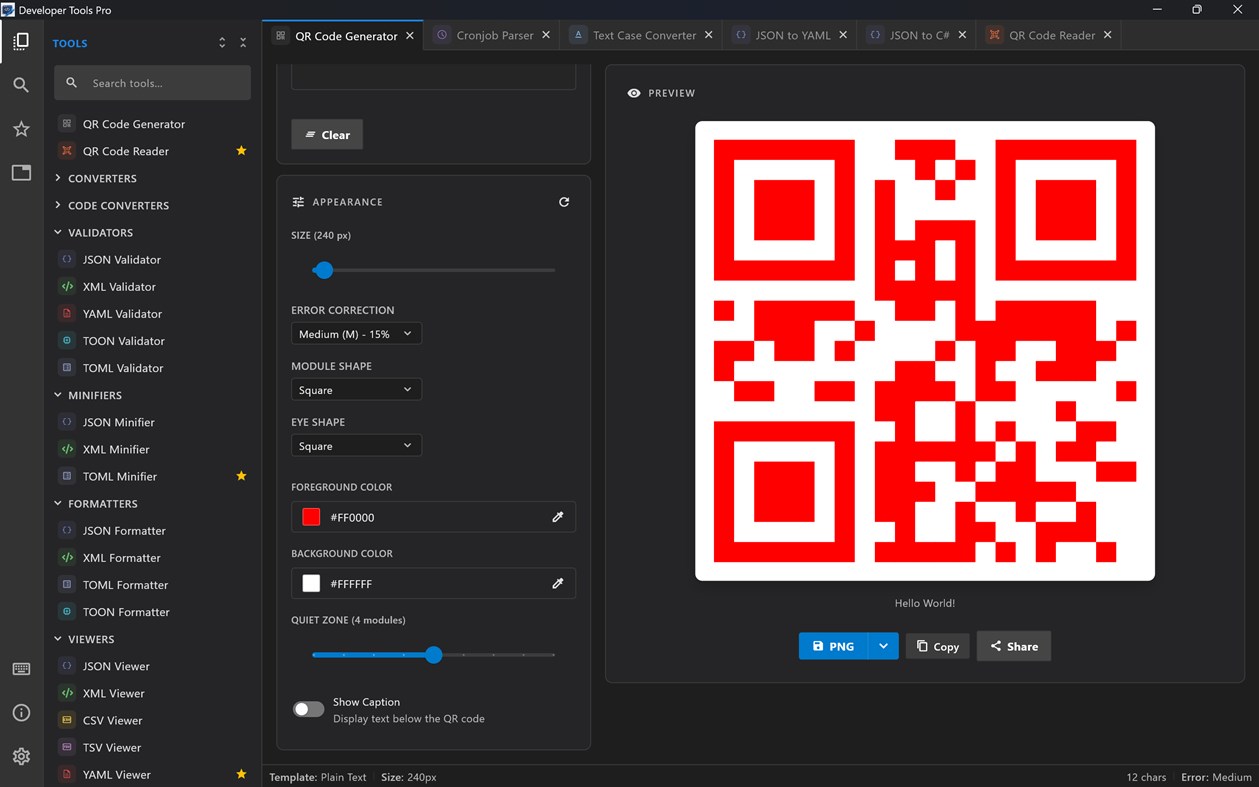Unfavorite TOML Minifier star
The width and height of the screenshot is (1259, 787).
[x=241, y=476]
